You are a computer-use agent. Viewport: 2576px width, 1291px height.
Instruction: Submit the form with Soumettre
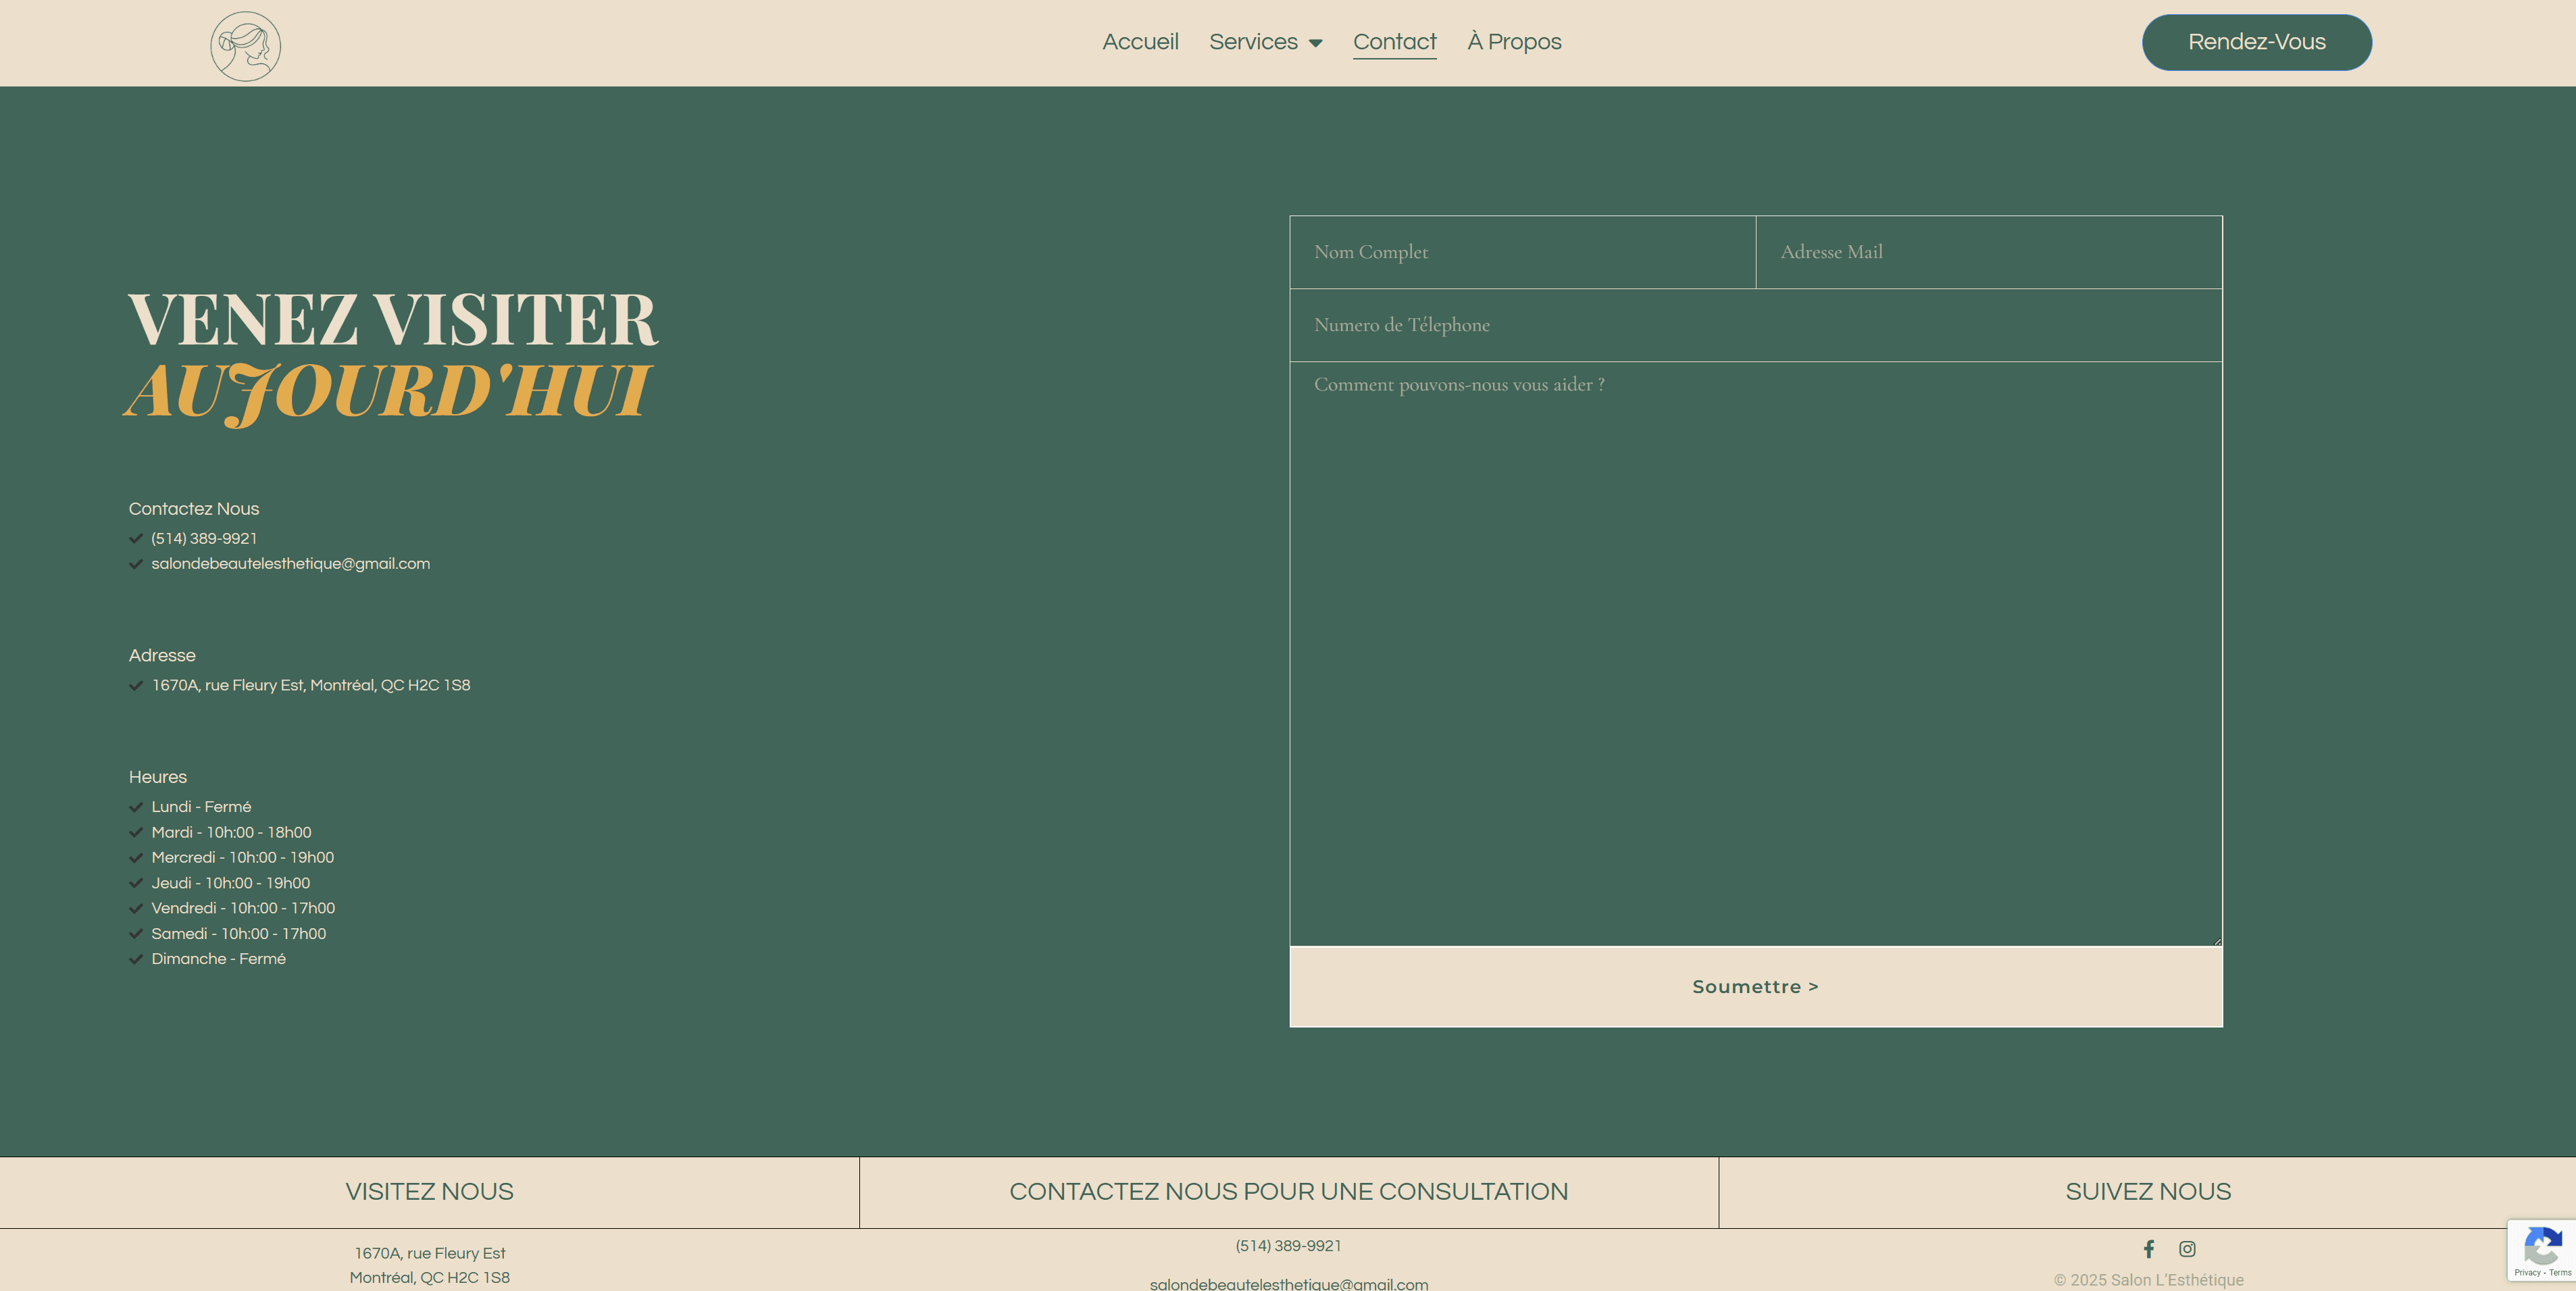pyautogui.click(x=1755, y=986)
